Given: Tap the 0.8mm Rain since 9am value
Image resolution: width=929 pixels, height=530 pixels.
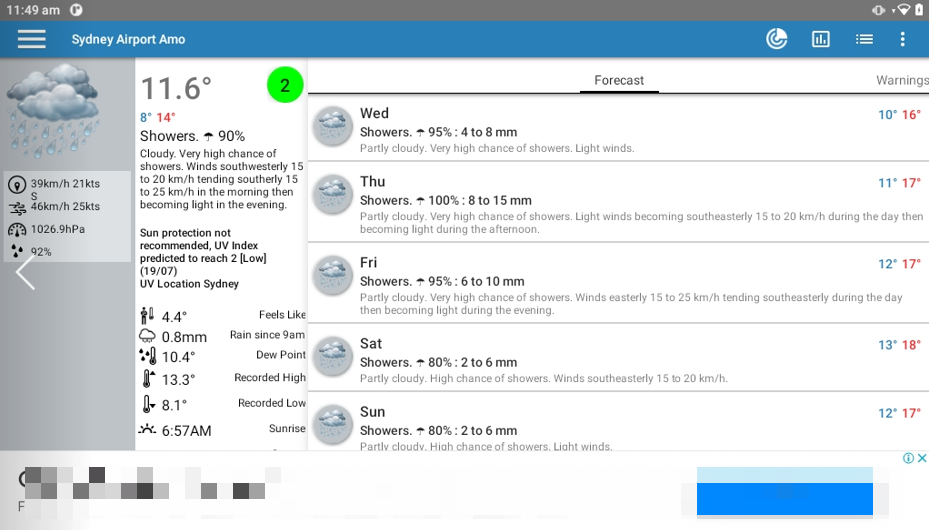Looking at the screenshot, I should (x=184, y=337).
